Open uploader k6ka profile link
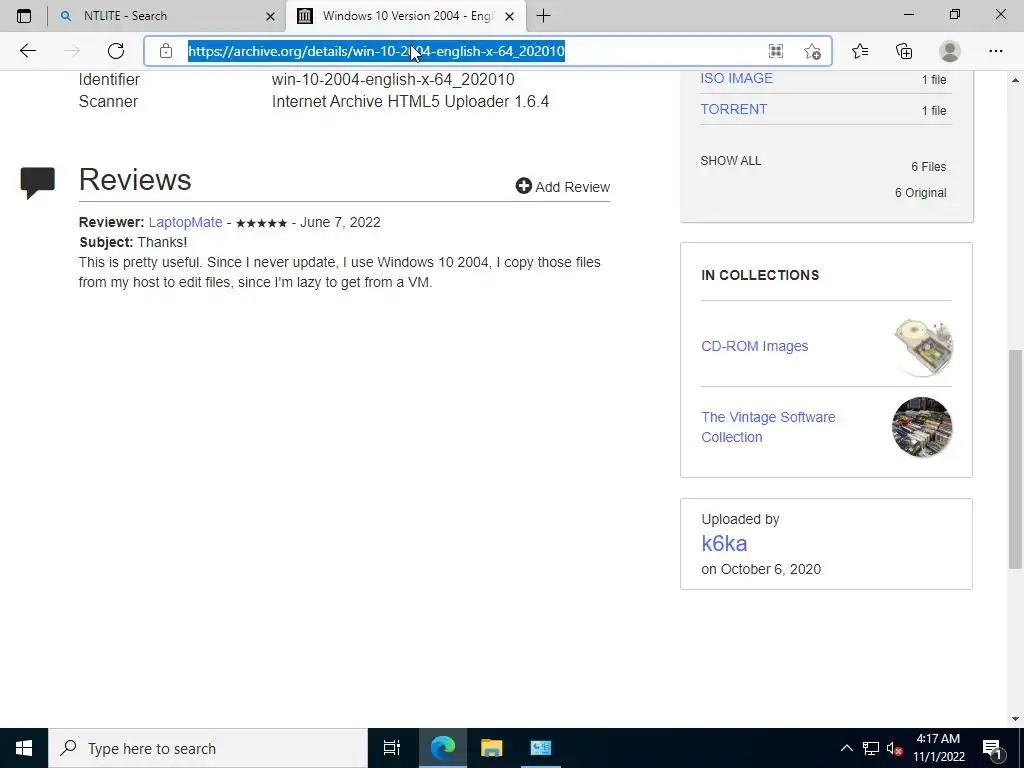This screenshot has width=1024, height=768. 724,543
